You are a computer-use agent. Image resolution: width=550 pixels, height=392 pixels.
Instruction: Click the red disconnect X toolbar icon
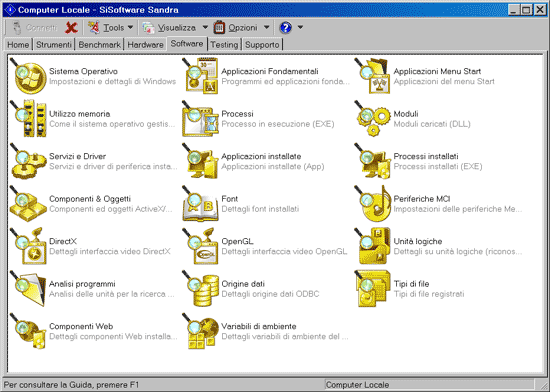[x=71, y=27]
